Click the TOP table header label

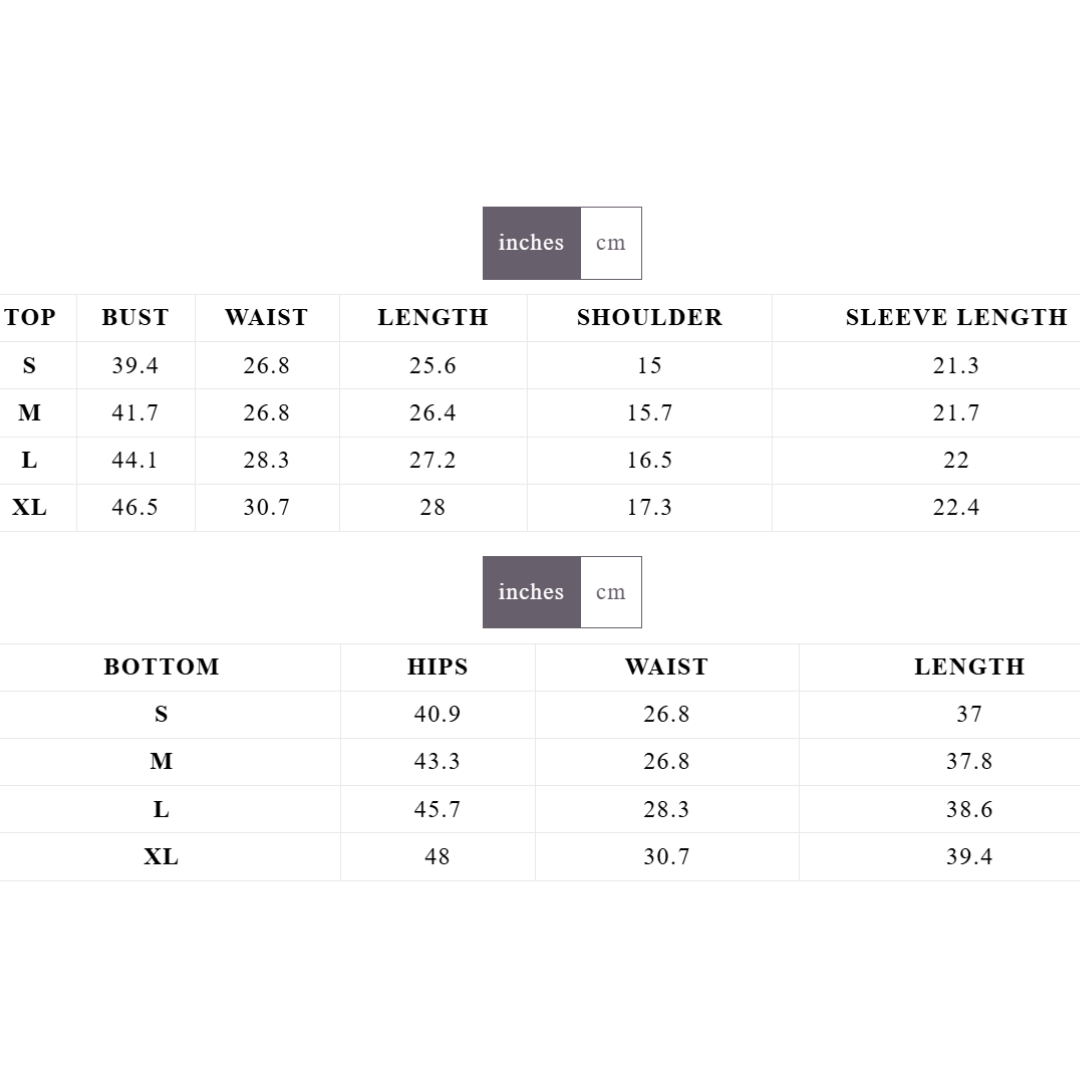point(30,318)
